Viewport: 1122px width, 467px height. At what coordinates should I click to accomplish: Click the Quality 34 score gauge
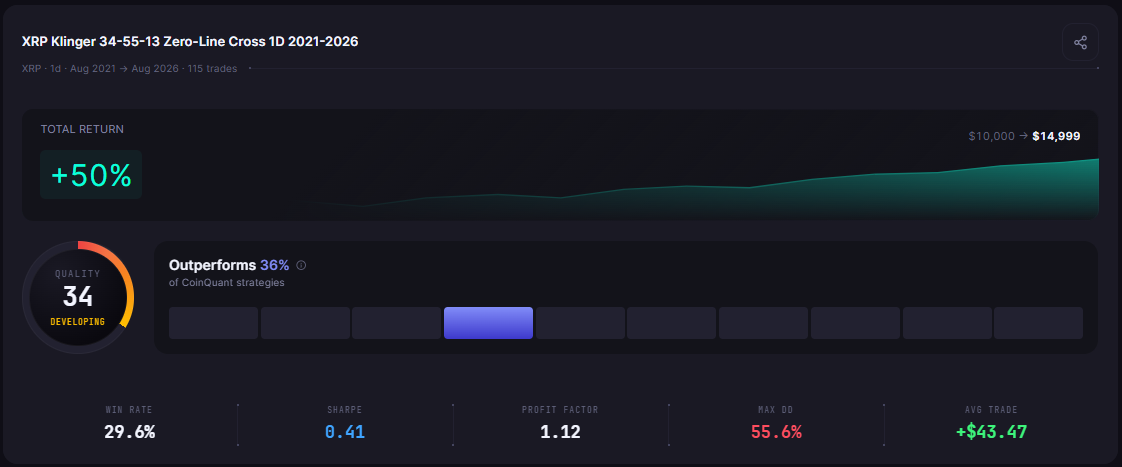78,297
